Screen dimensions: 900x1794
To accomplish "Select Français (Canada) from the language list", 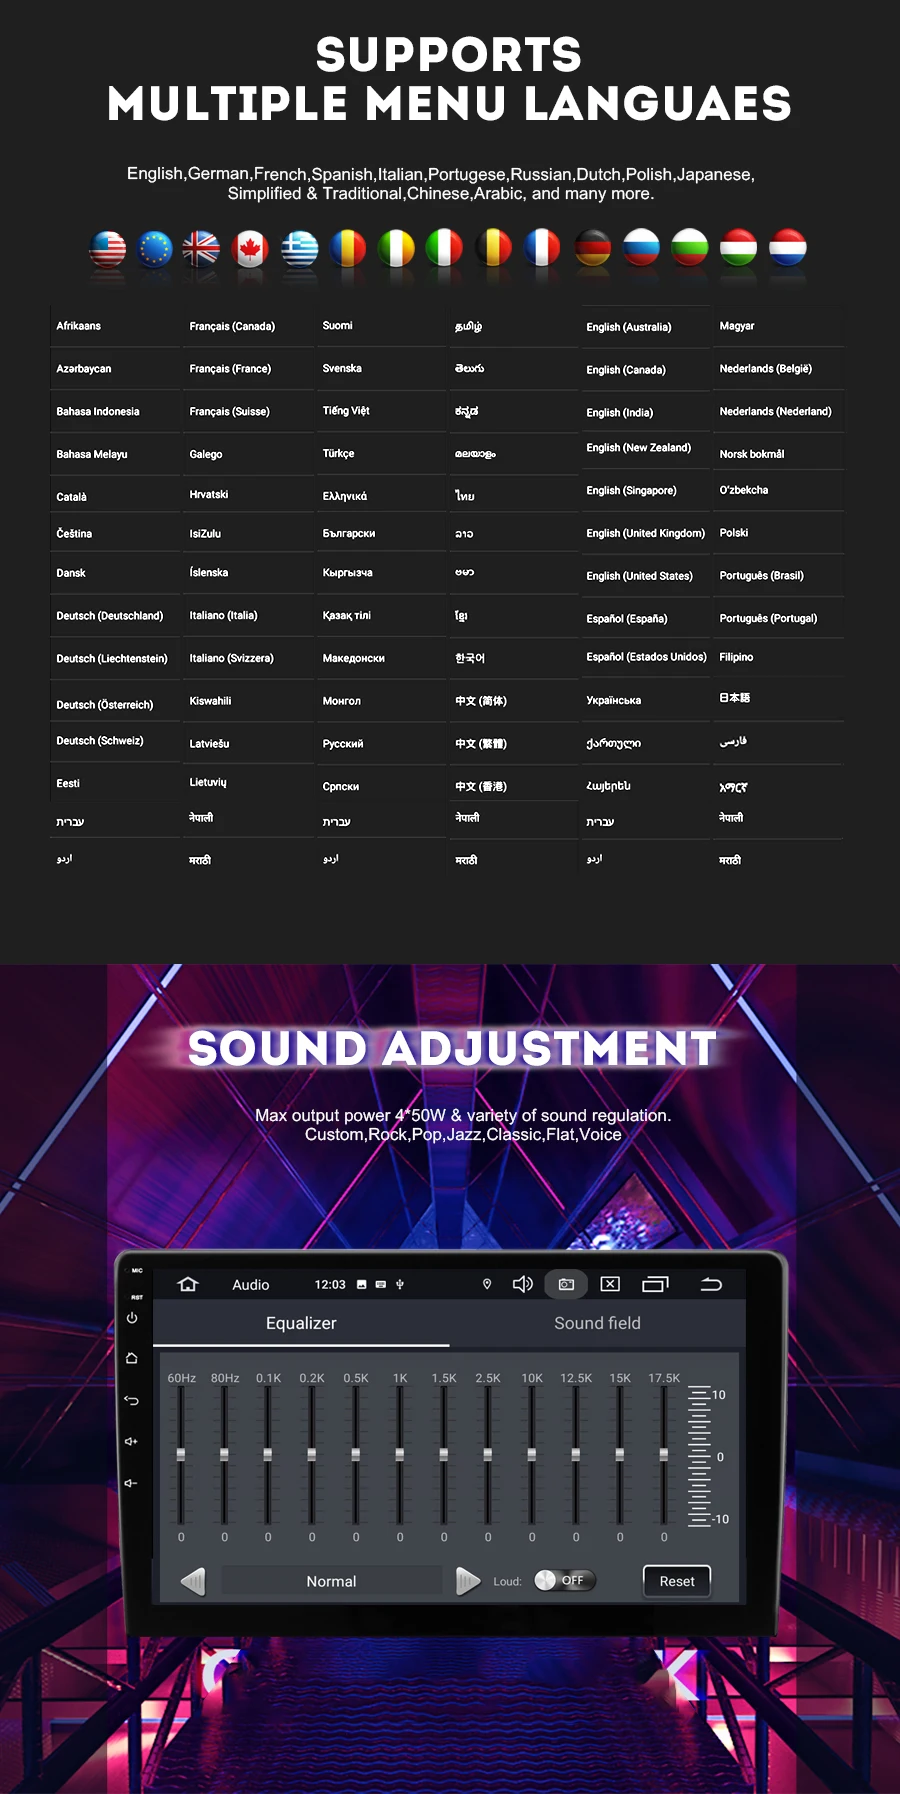I will tap(232, 327).
